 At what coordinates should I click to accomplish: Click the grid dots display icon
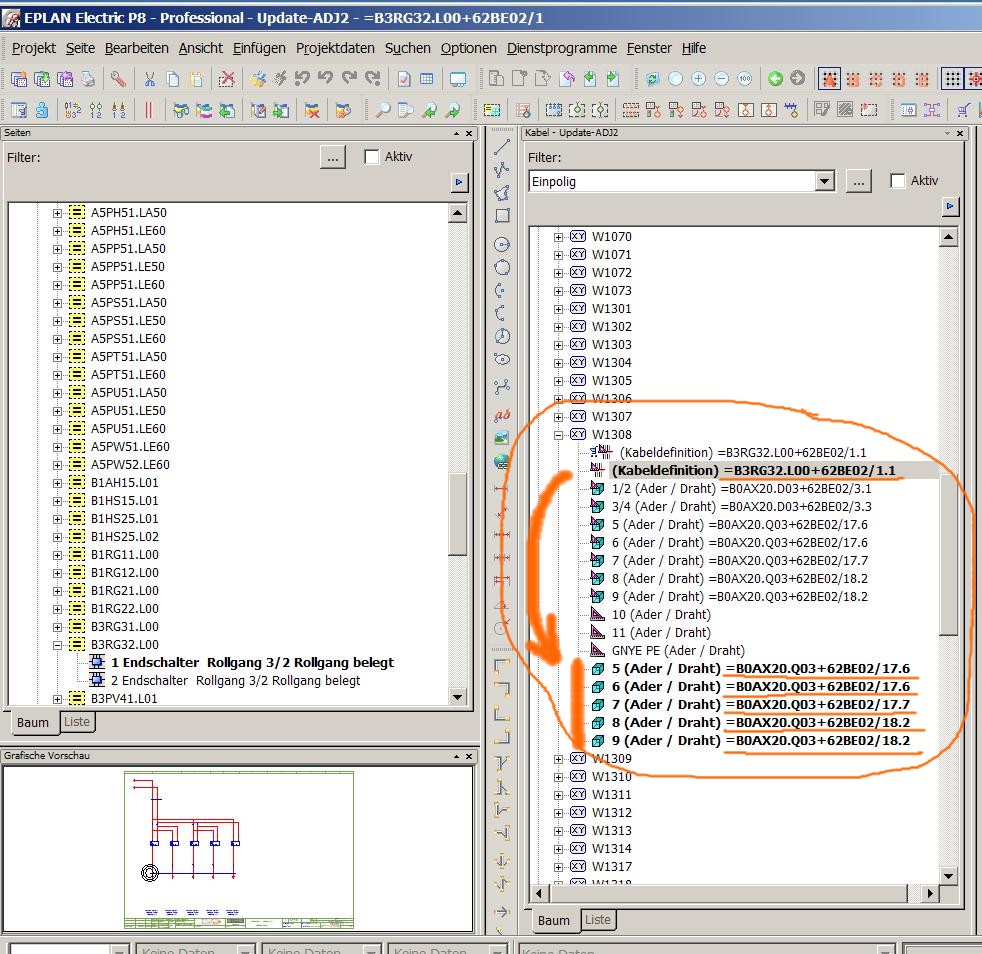953,79
